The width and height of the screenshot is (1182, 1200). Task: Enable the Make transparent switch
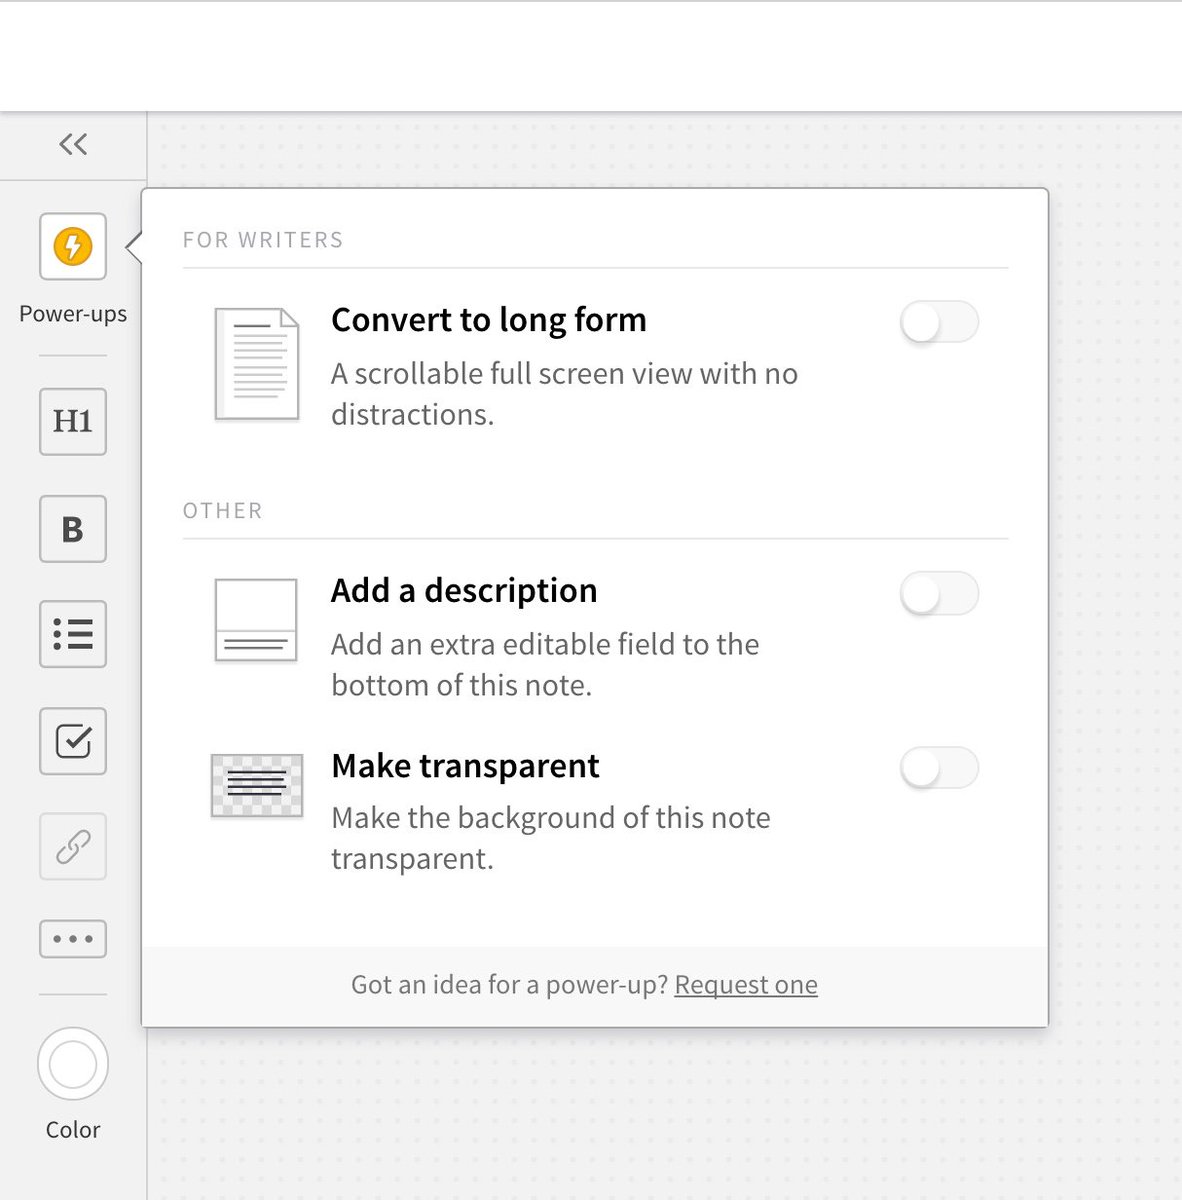pyautogui.click(x=939, y=768)
